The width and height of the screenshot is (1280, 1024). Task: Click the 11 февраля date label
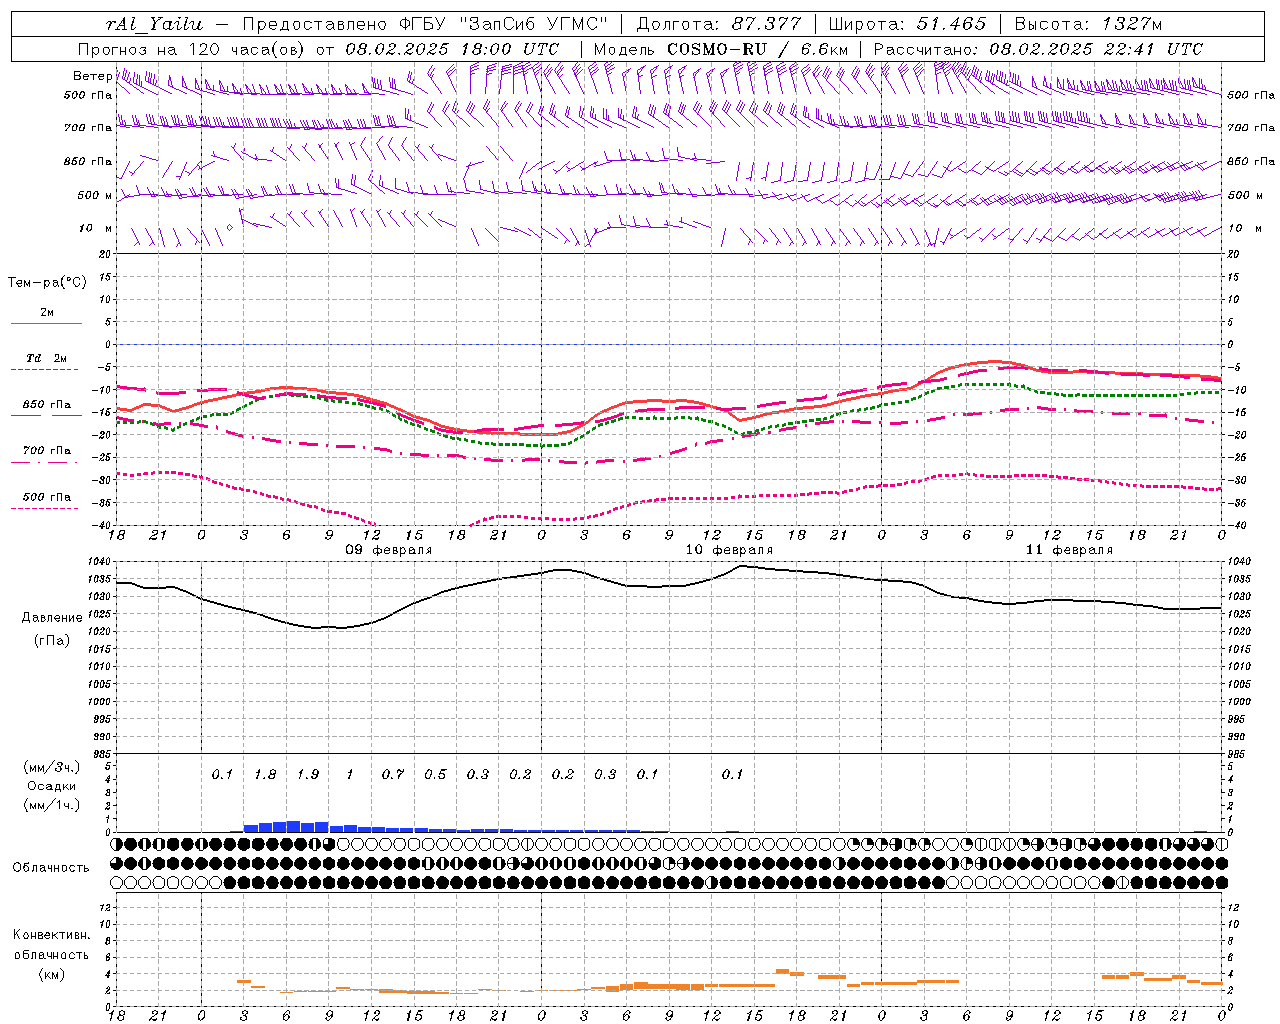coord(1069,550)
